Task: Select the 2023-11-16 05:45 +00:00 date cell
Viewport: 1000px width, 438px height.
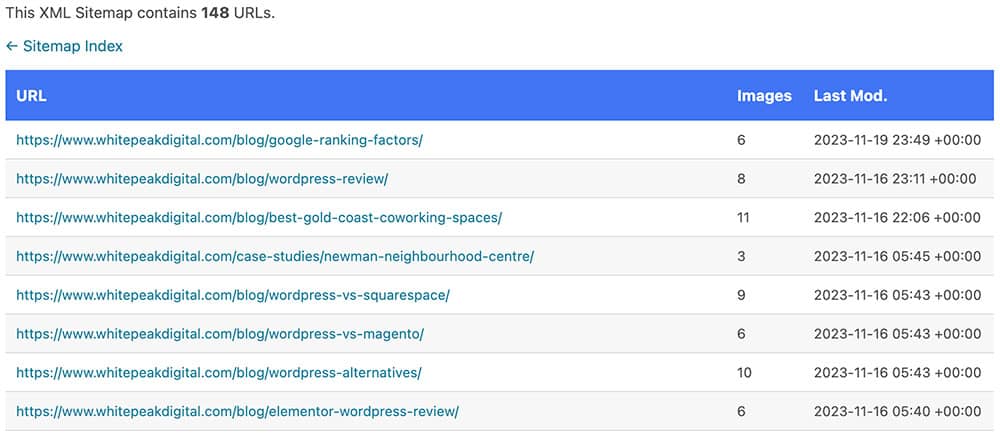Action: click(897, 257)
